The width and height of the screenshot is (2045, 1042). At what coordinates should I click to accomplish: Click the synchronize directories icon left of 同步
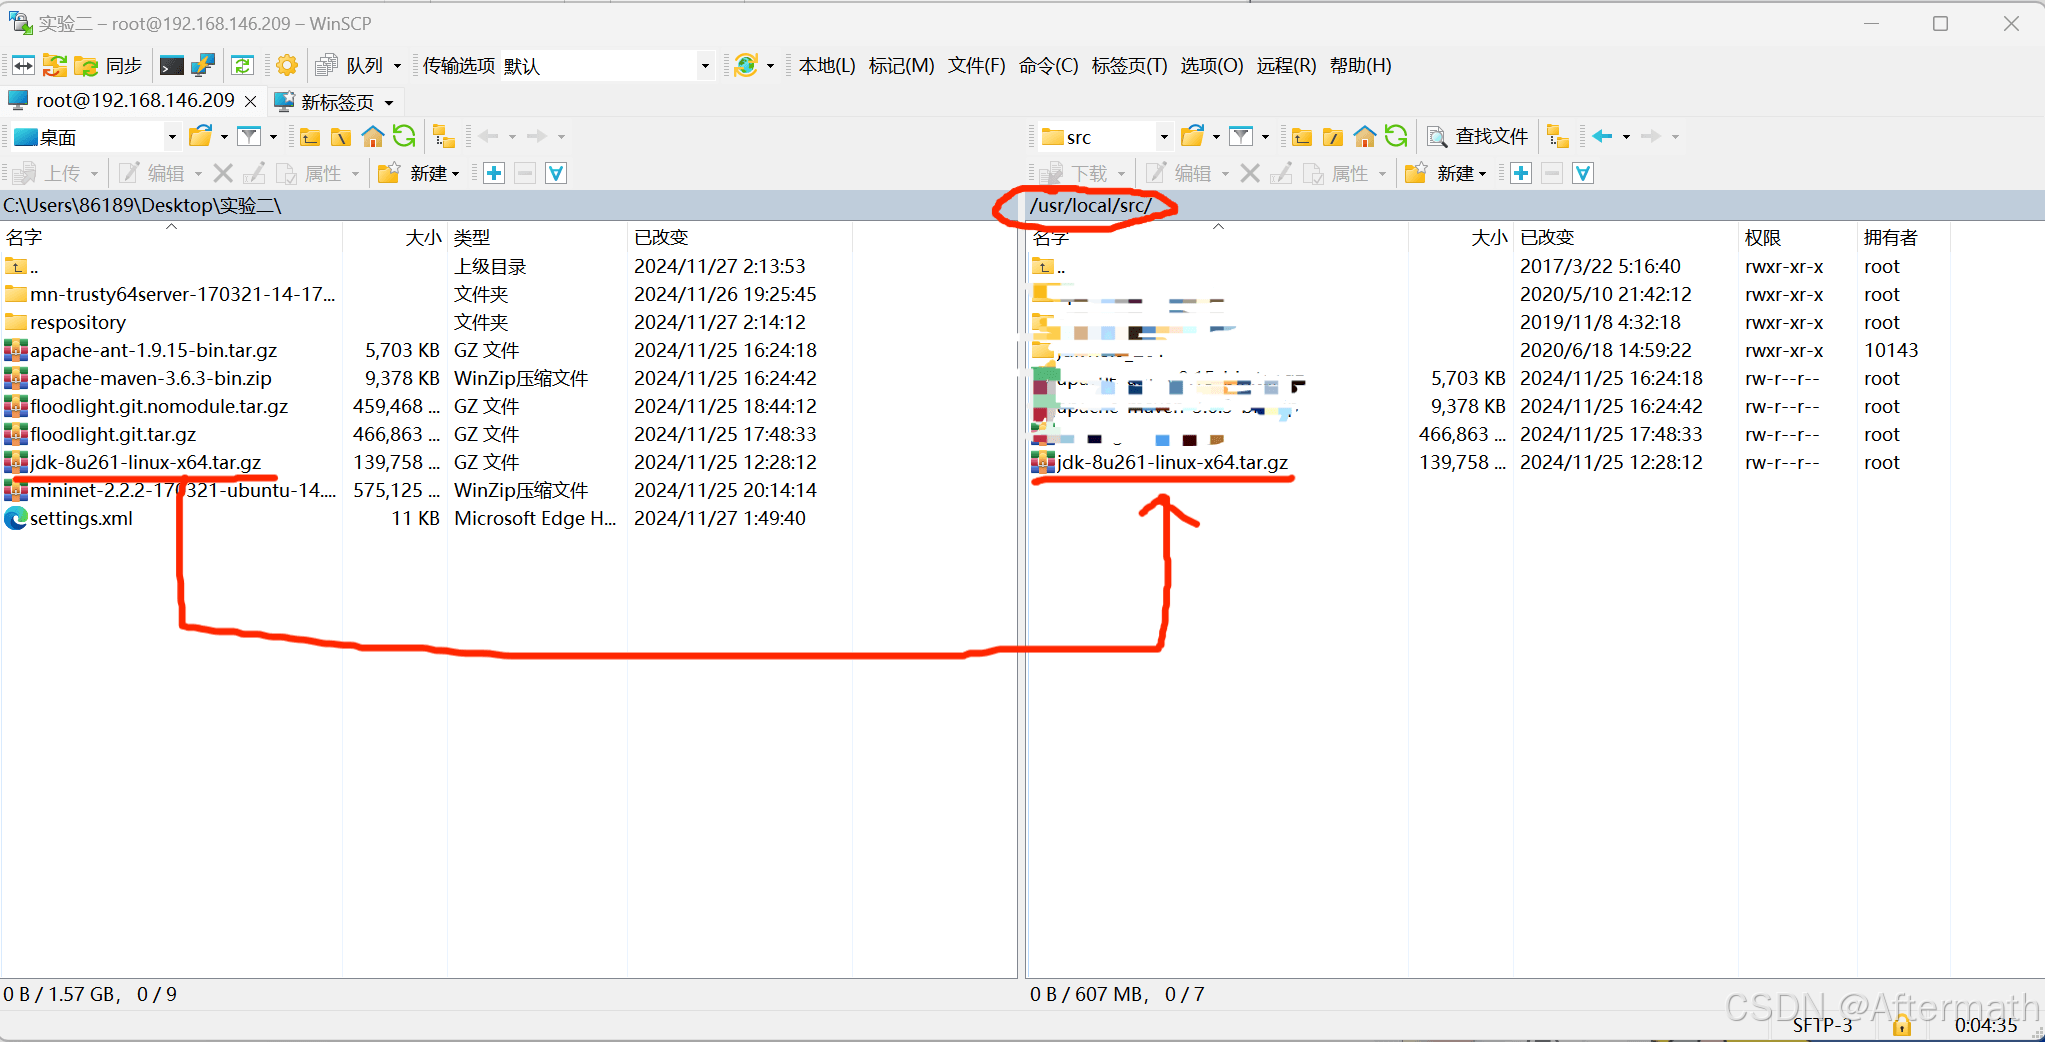(x=55, y=66)
